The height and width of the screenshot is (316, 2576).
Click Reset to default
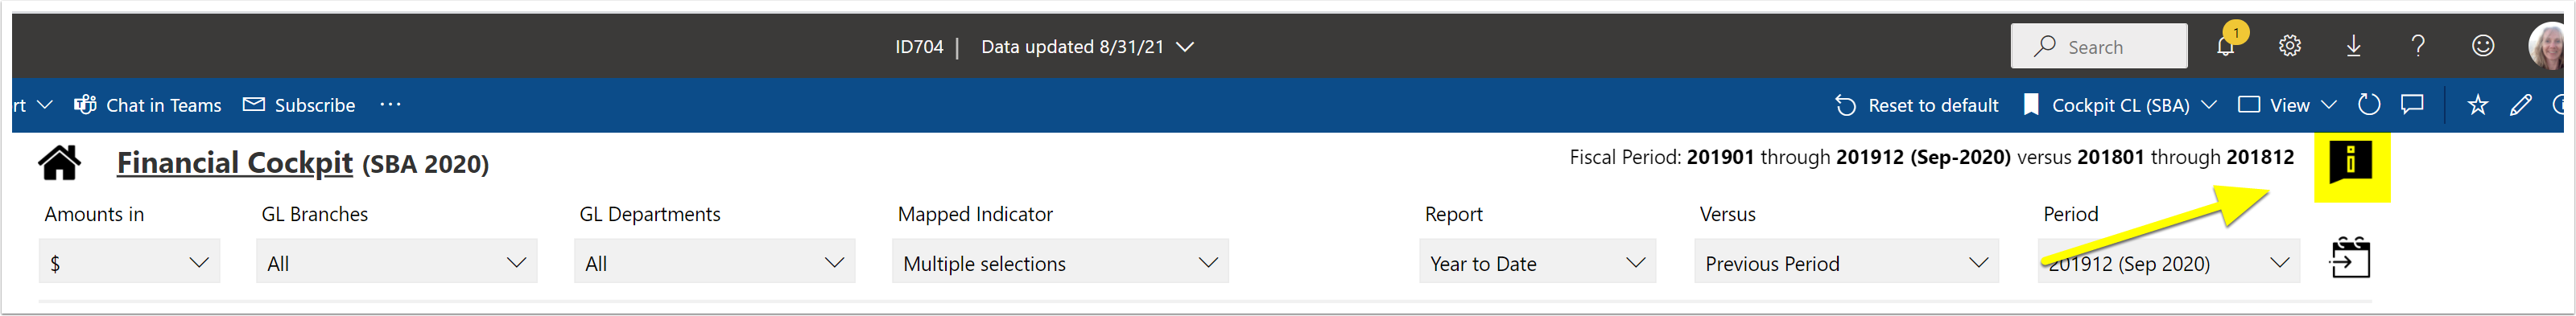[x=1917, y=105]
